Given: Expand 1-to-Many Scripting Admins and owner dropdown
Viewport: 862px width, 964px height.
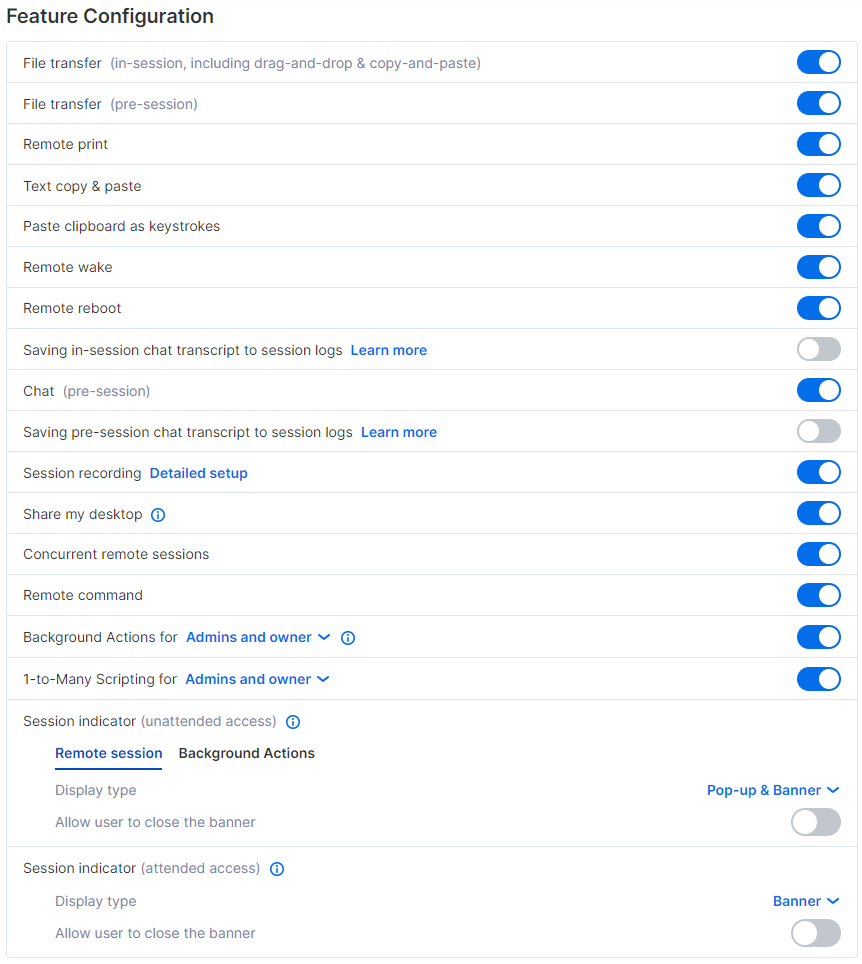Looking at the screenshot, I should (x=258, y=679).
